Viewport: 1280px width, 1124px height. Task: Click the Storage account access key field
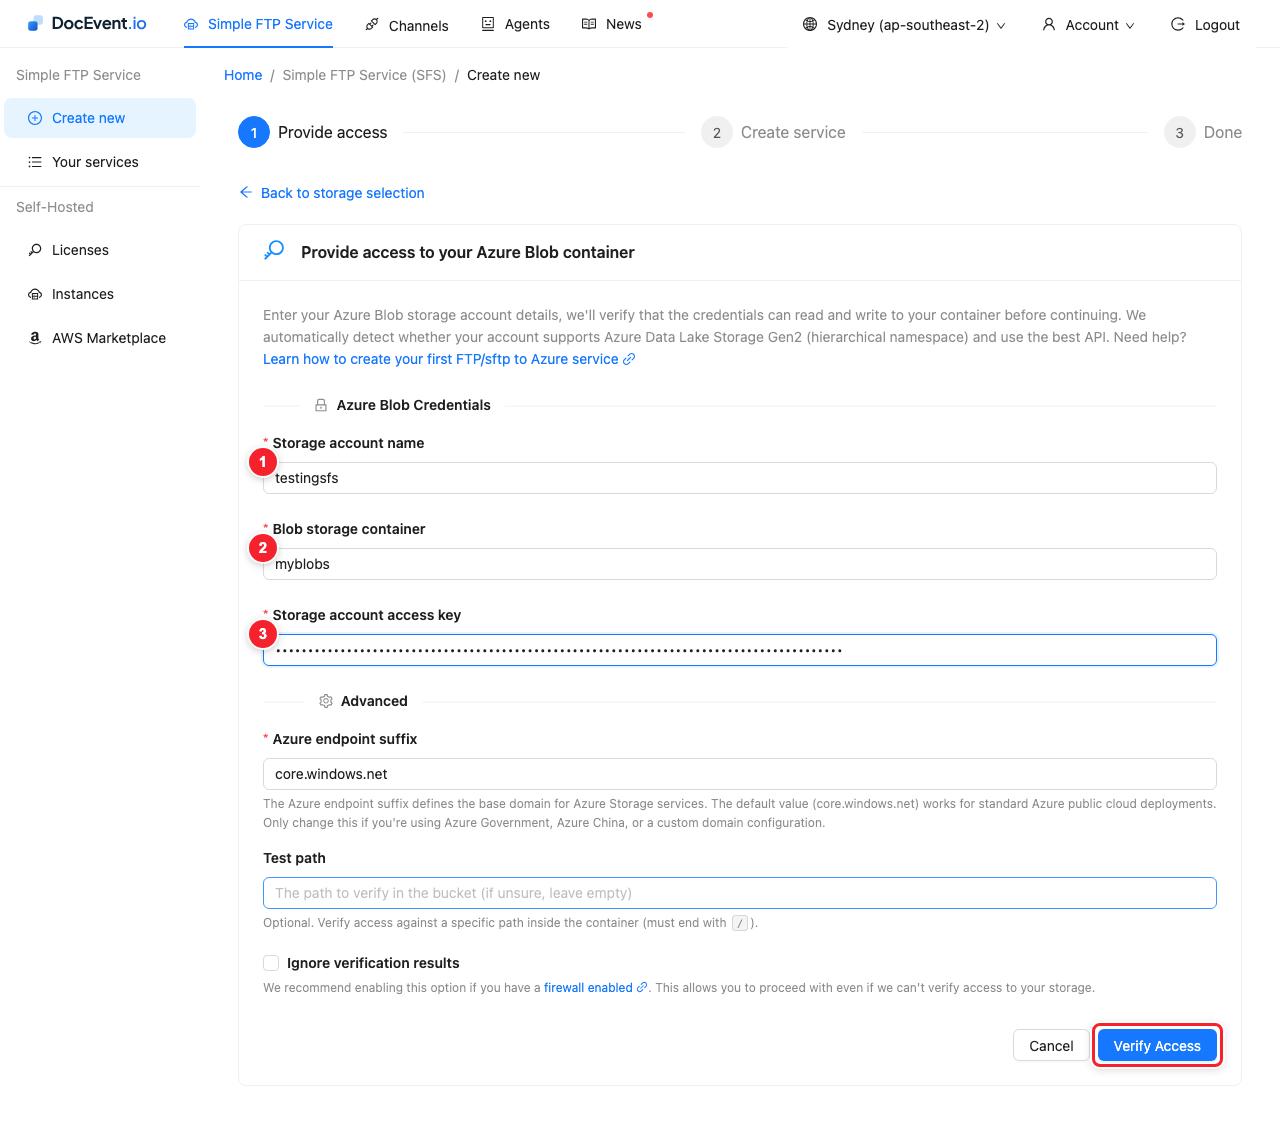pyautogui.click(x=740, y=650)
